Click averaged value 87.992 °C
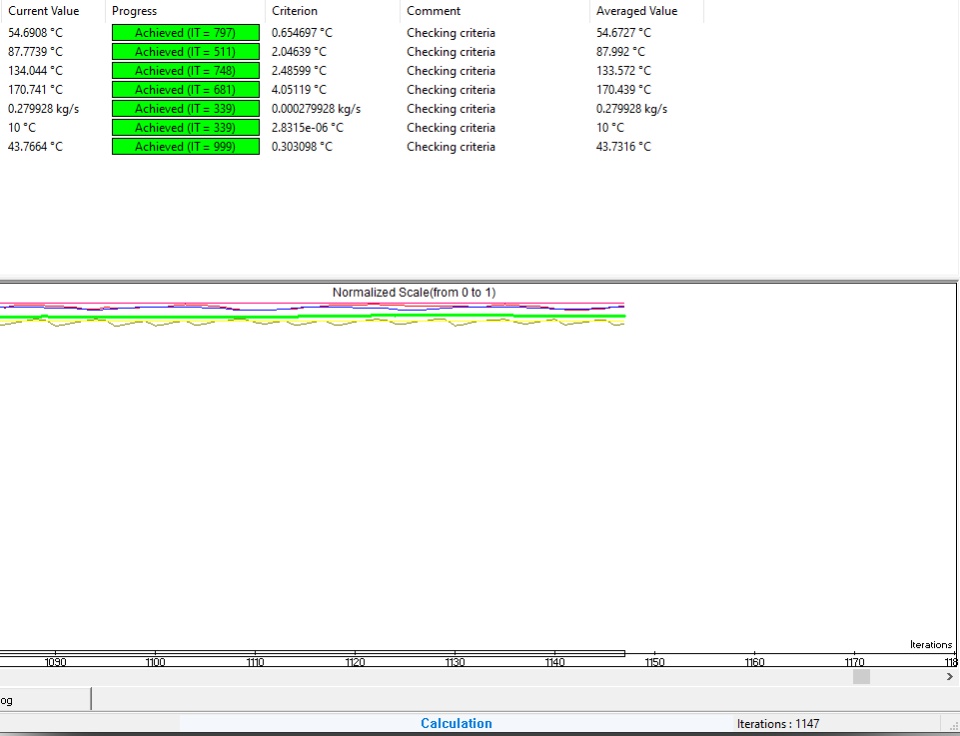Image resolution: width=960 pixels, height=736 pixels. tap(620, 51)
